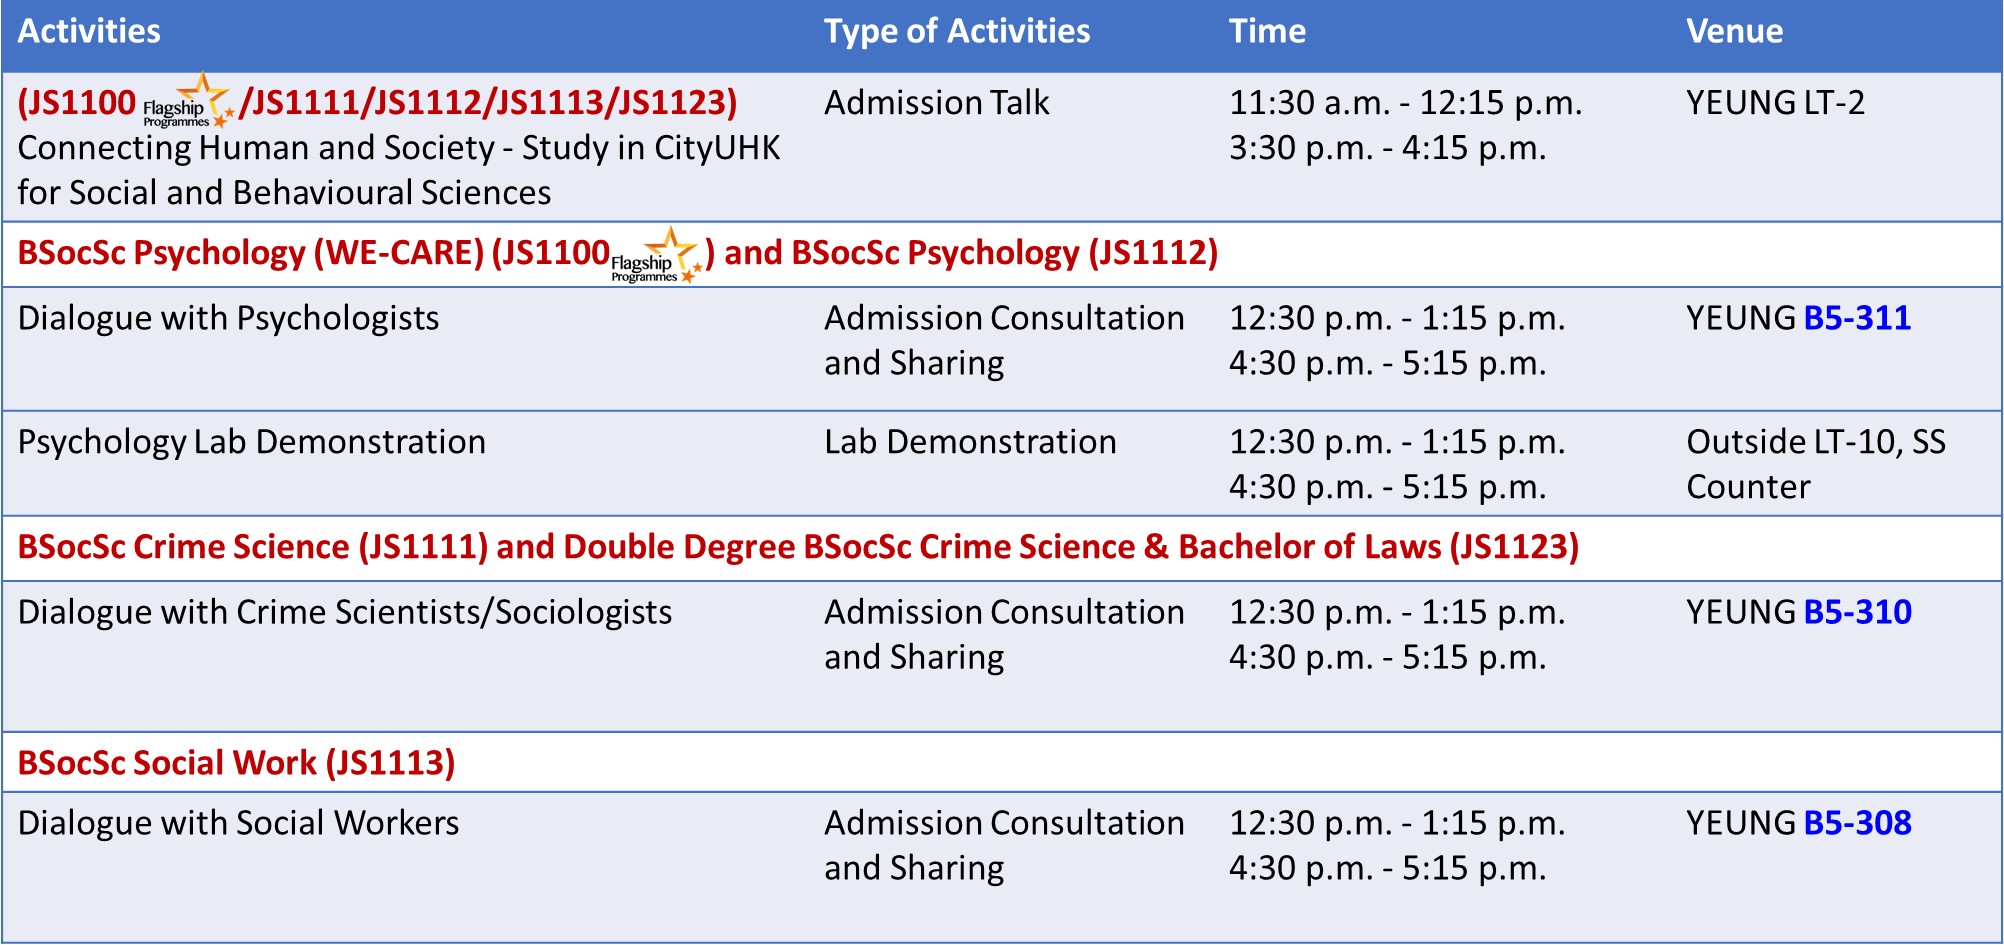Click the Venue column header
Viewport: 2004px width, 945px height.
point(1734,32)
